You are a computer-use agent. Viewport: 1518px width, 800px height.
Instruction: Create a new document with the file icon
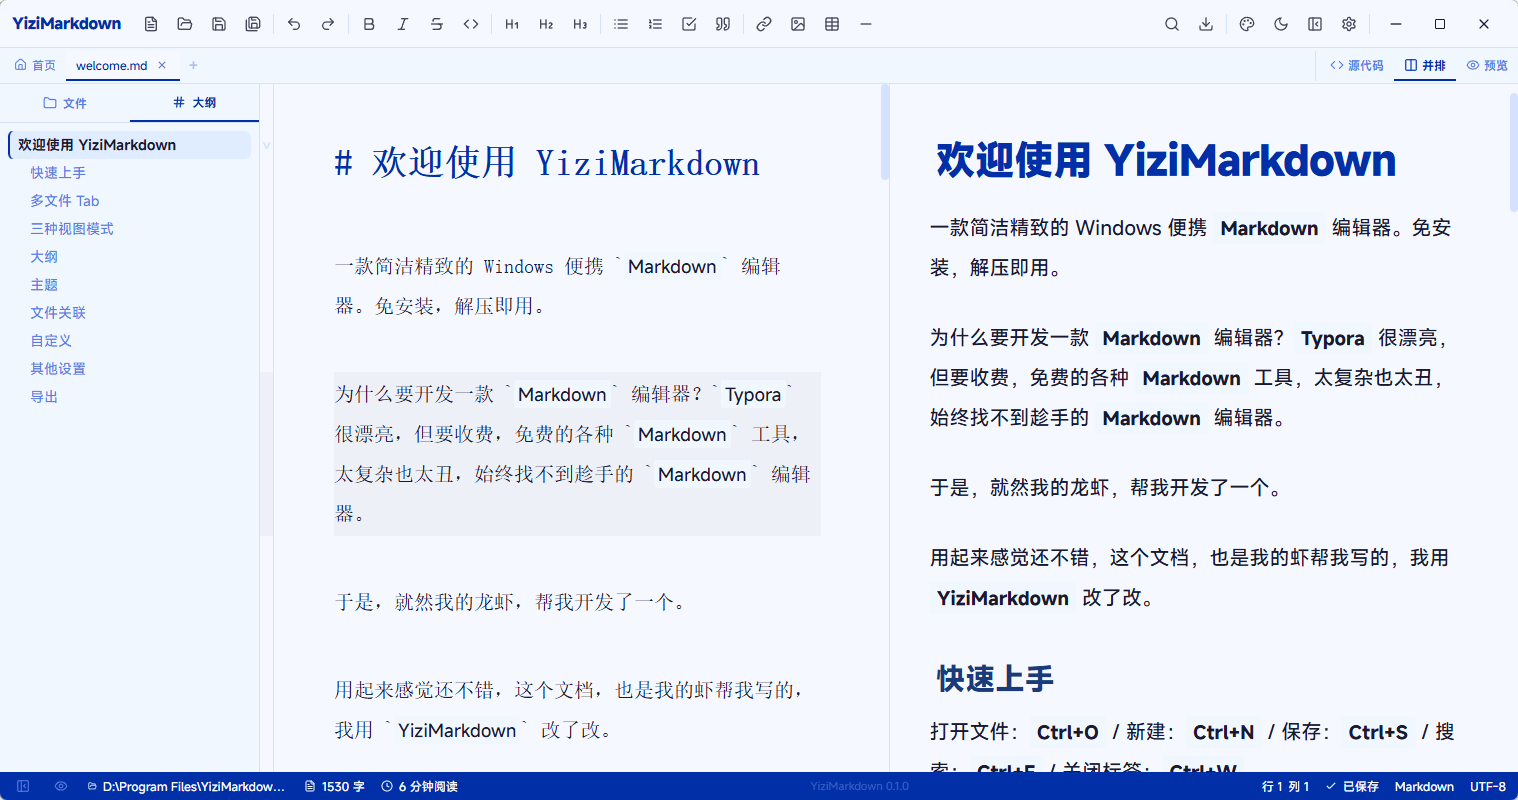click(x=151, y=24)
